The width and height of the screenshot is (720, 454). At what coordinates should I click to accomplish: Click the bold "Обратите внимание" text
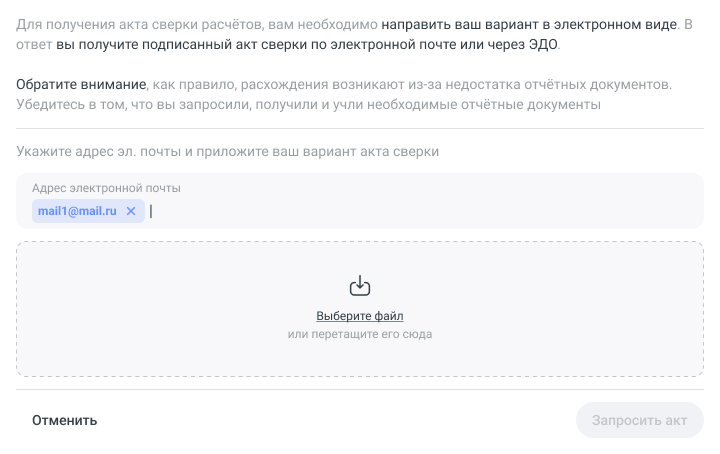82,84
